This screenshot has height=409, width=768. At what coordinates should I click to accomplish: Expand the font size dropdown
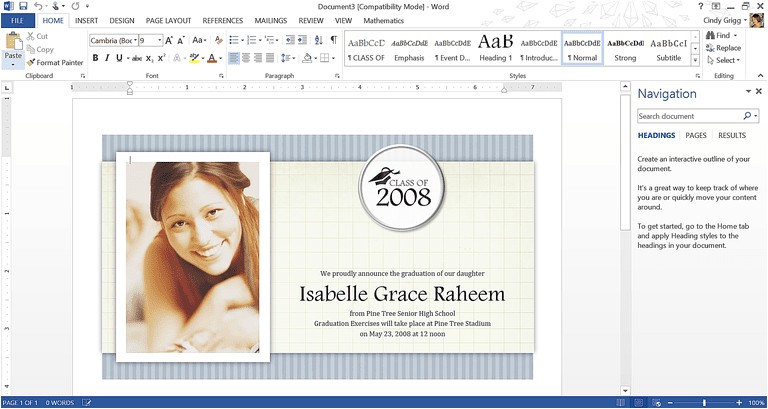click(x=158, y=40)
